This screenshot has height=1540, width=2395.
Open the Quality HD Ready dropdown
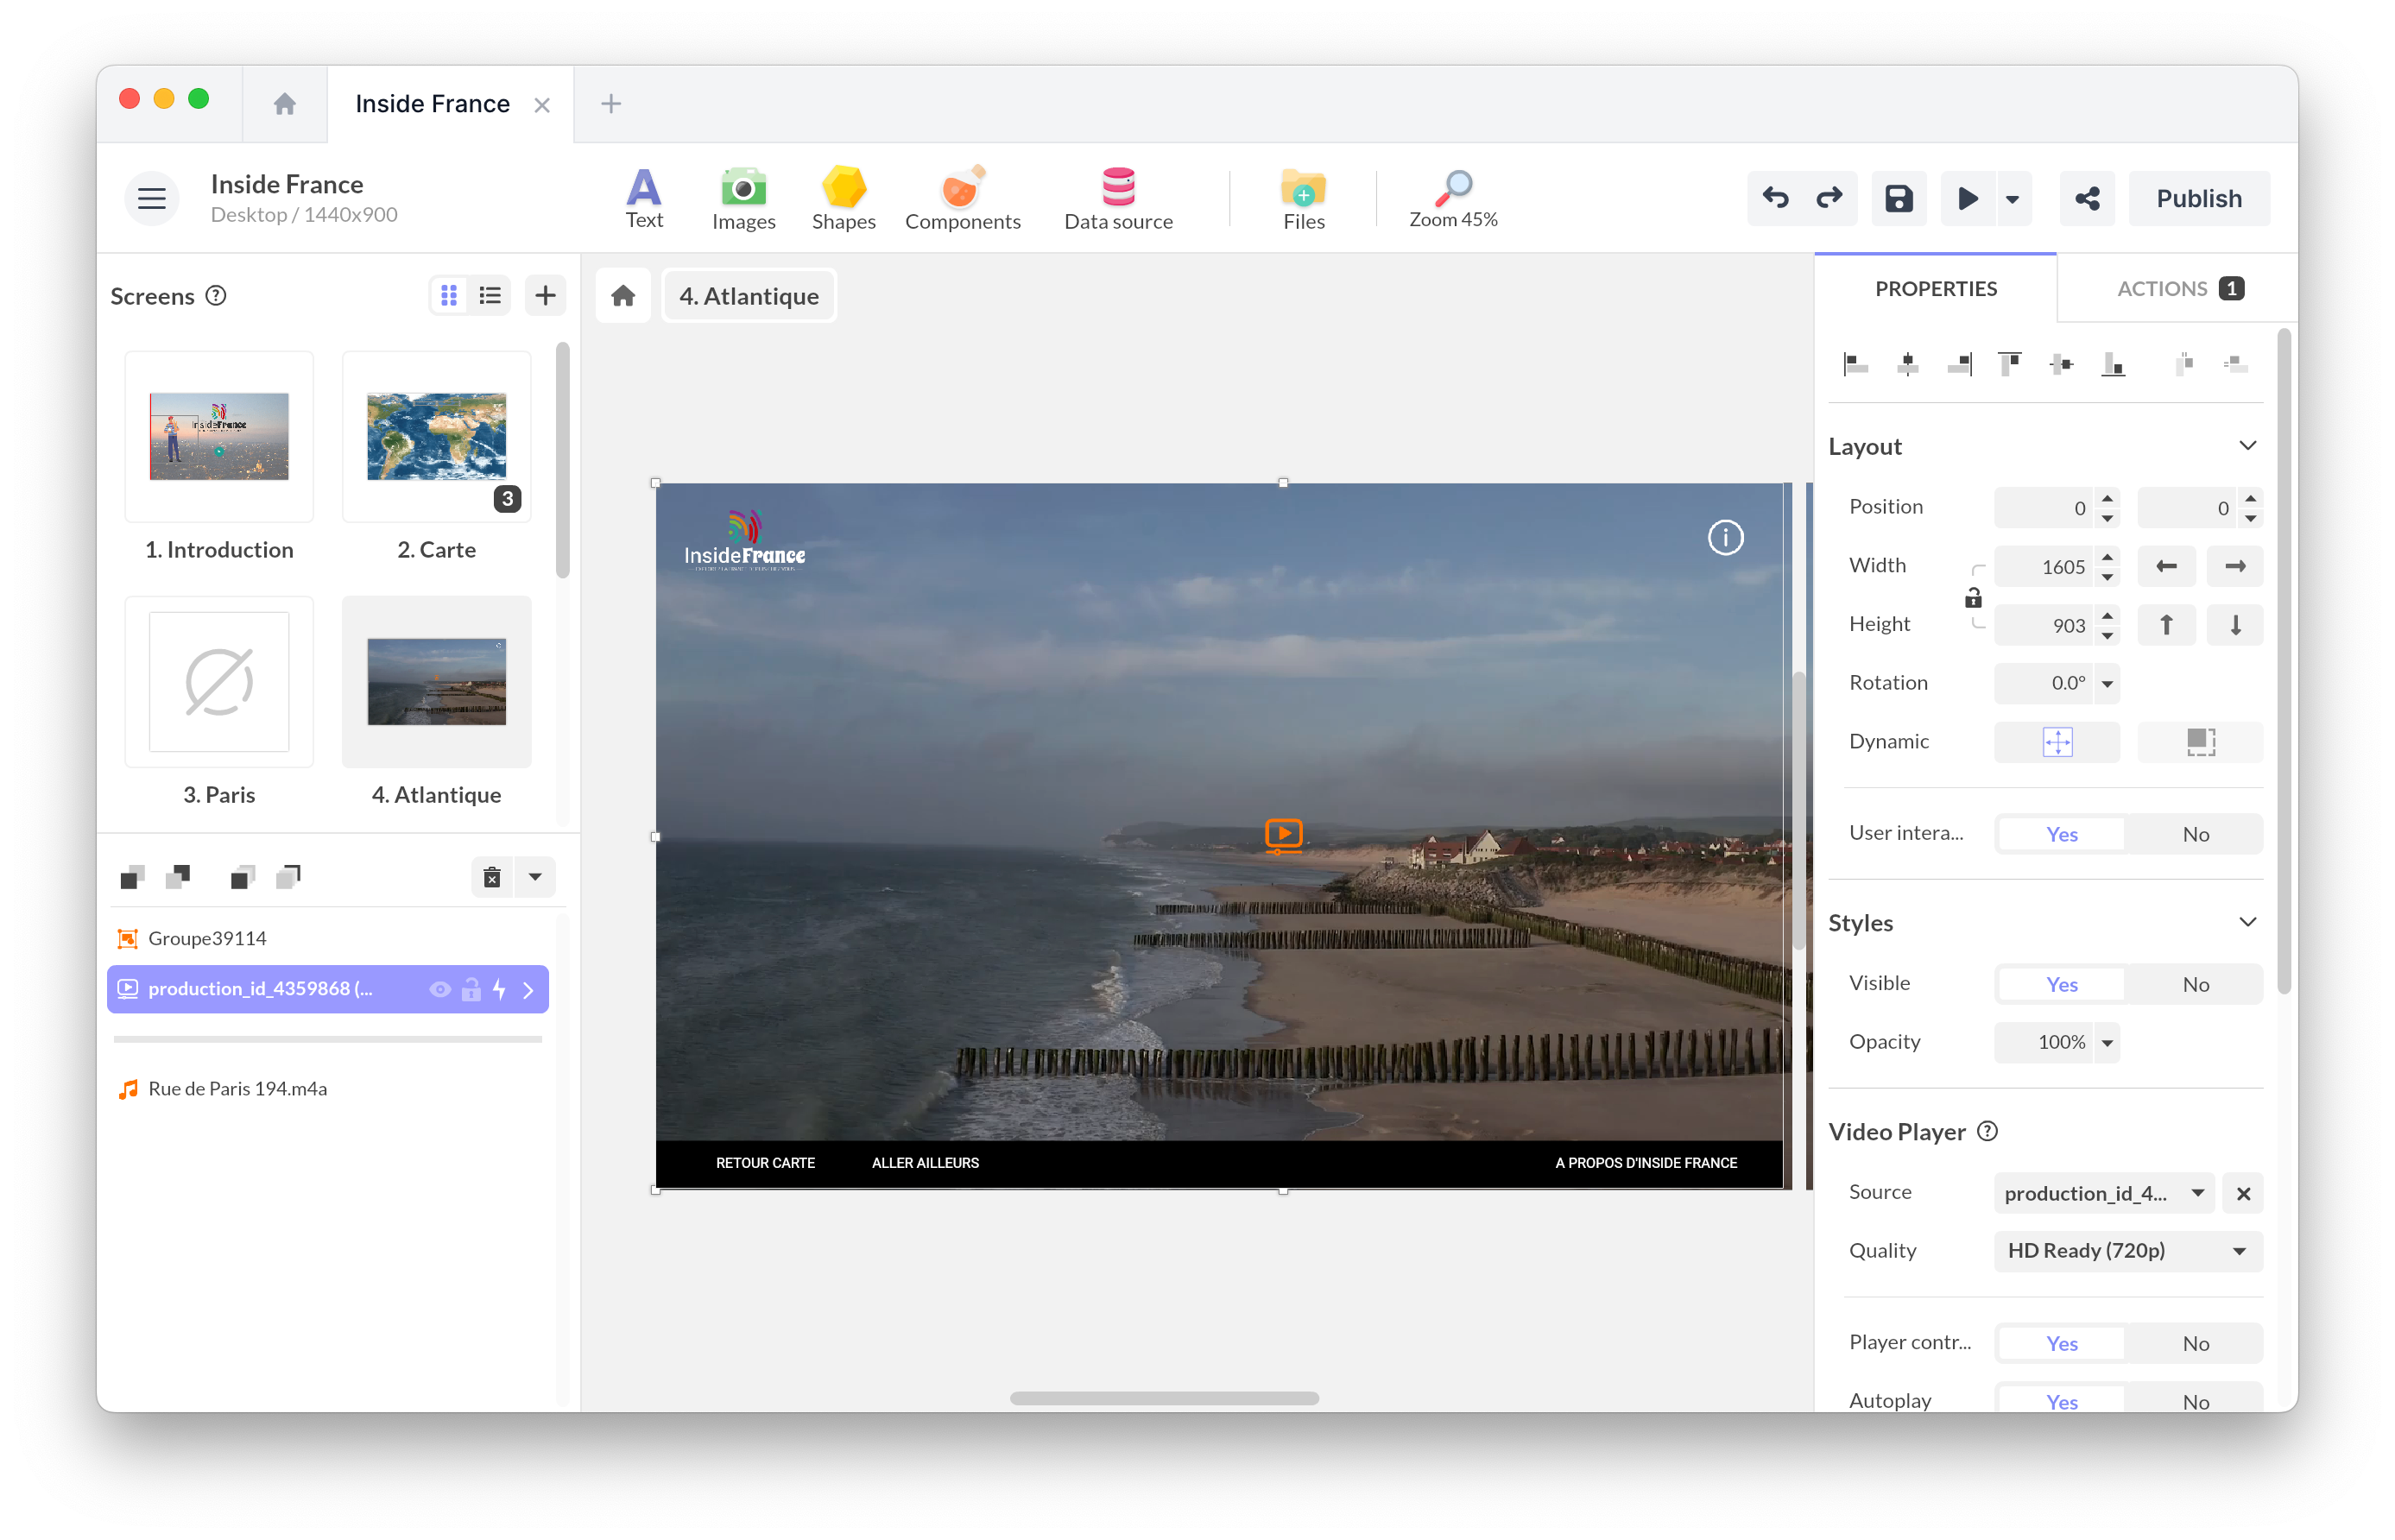(x=2127, y=1251)
